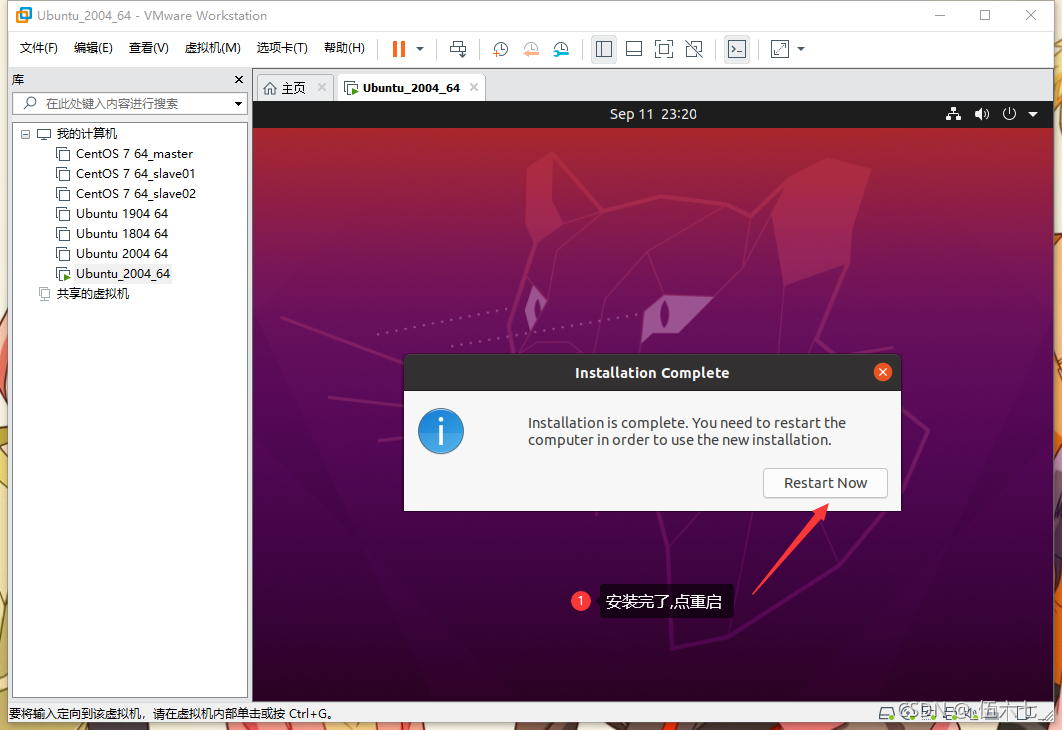
Task: Take a snapshot of the virtual machine
Action: (500, 49)
